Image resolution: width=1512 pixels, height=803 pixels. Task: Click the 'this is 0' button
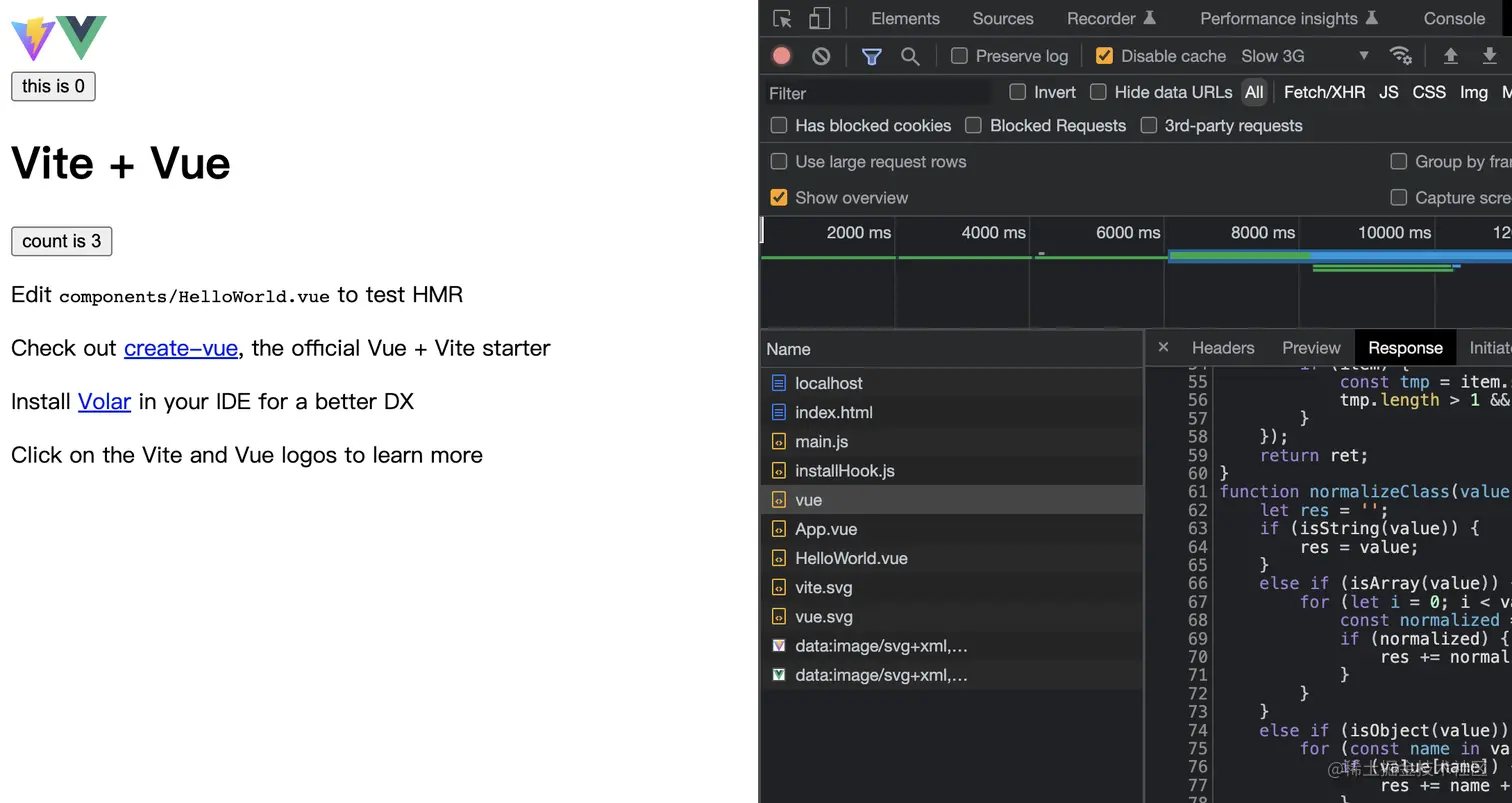coord(53,86)
